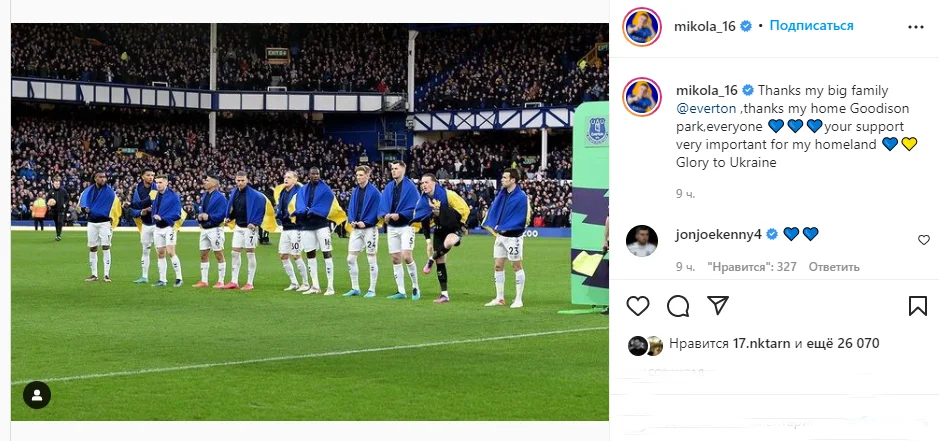Click Ответить under jonjoekenny4's comment
Screen dimensions: 939x441
click(832, 267)
